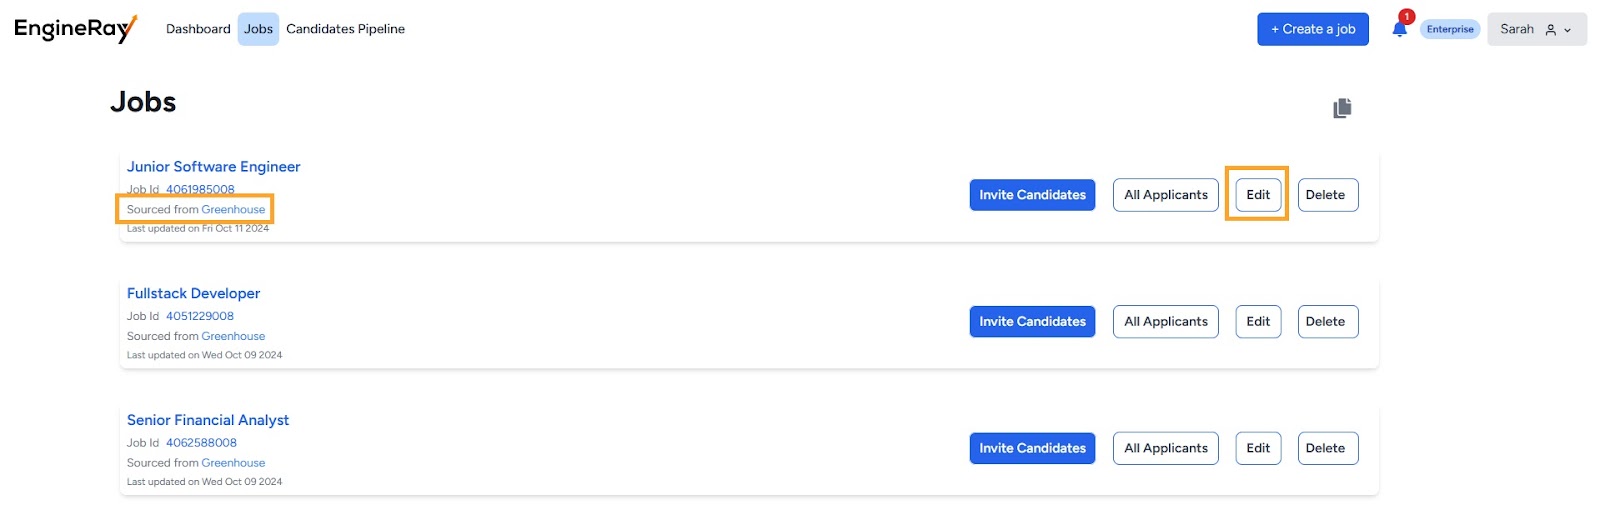Invite candidates for Senior Financial Analyst

1032,449
